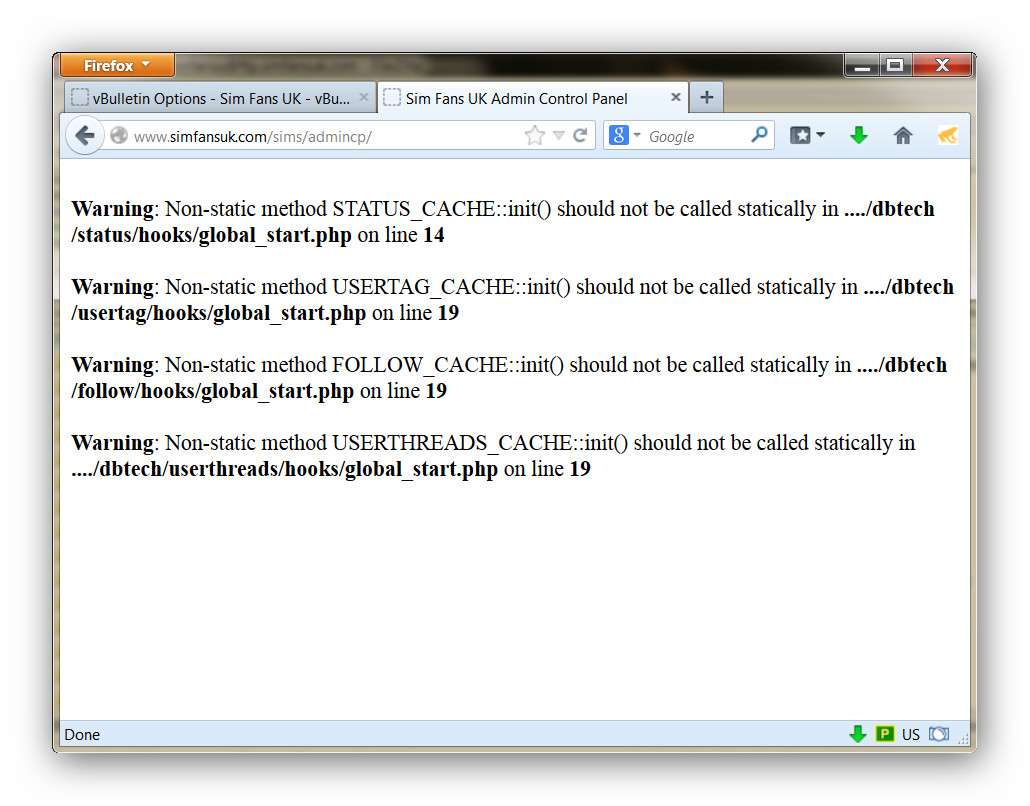Click the green download arrow in status bar
Image resolution: width=1030 pixels, height=806 pixels.
click(x=857, y=734)
